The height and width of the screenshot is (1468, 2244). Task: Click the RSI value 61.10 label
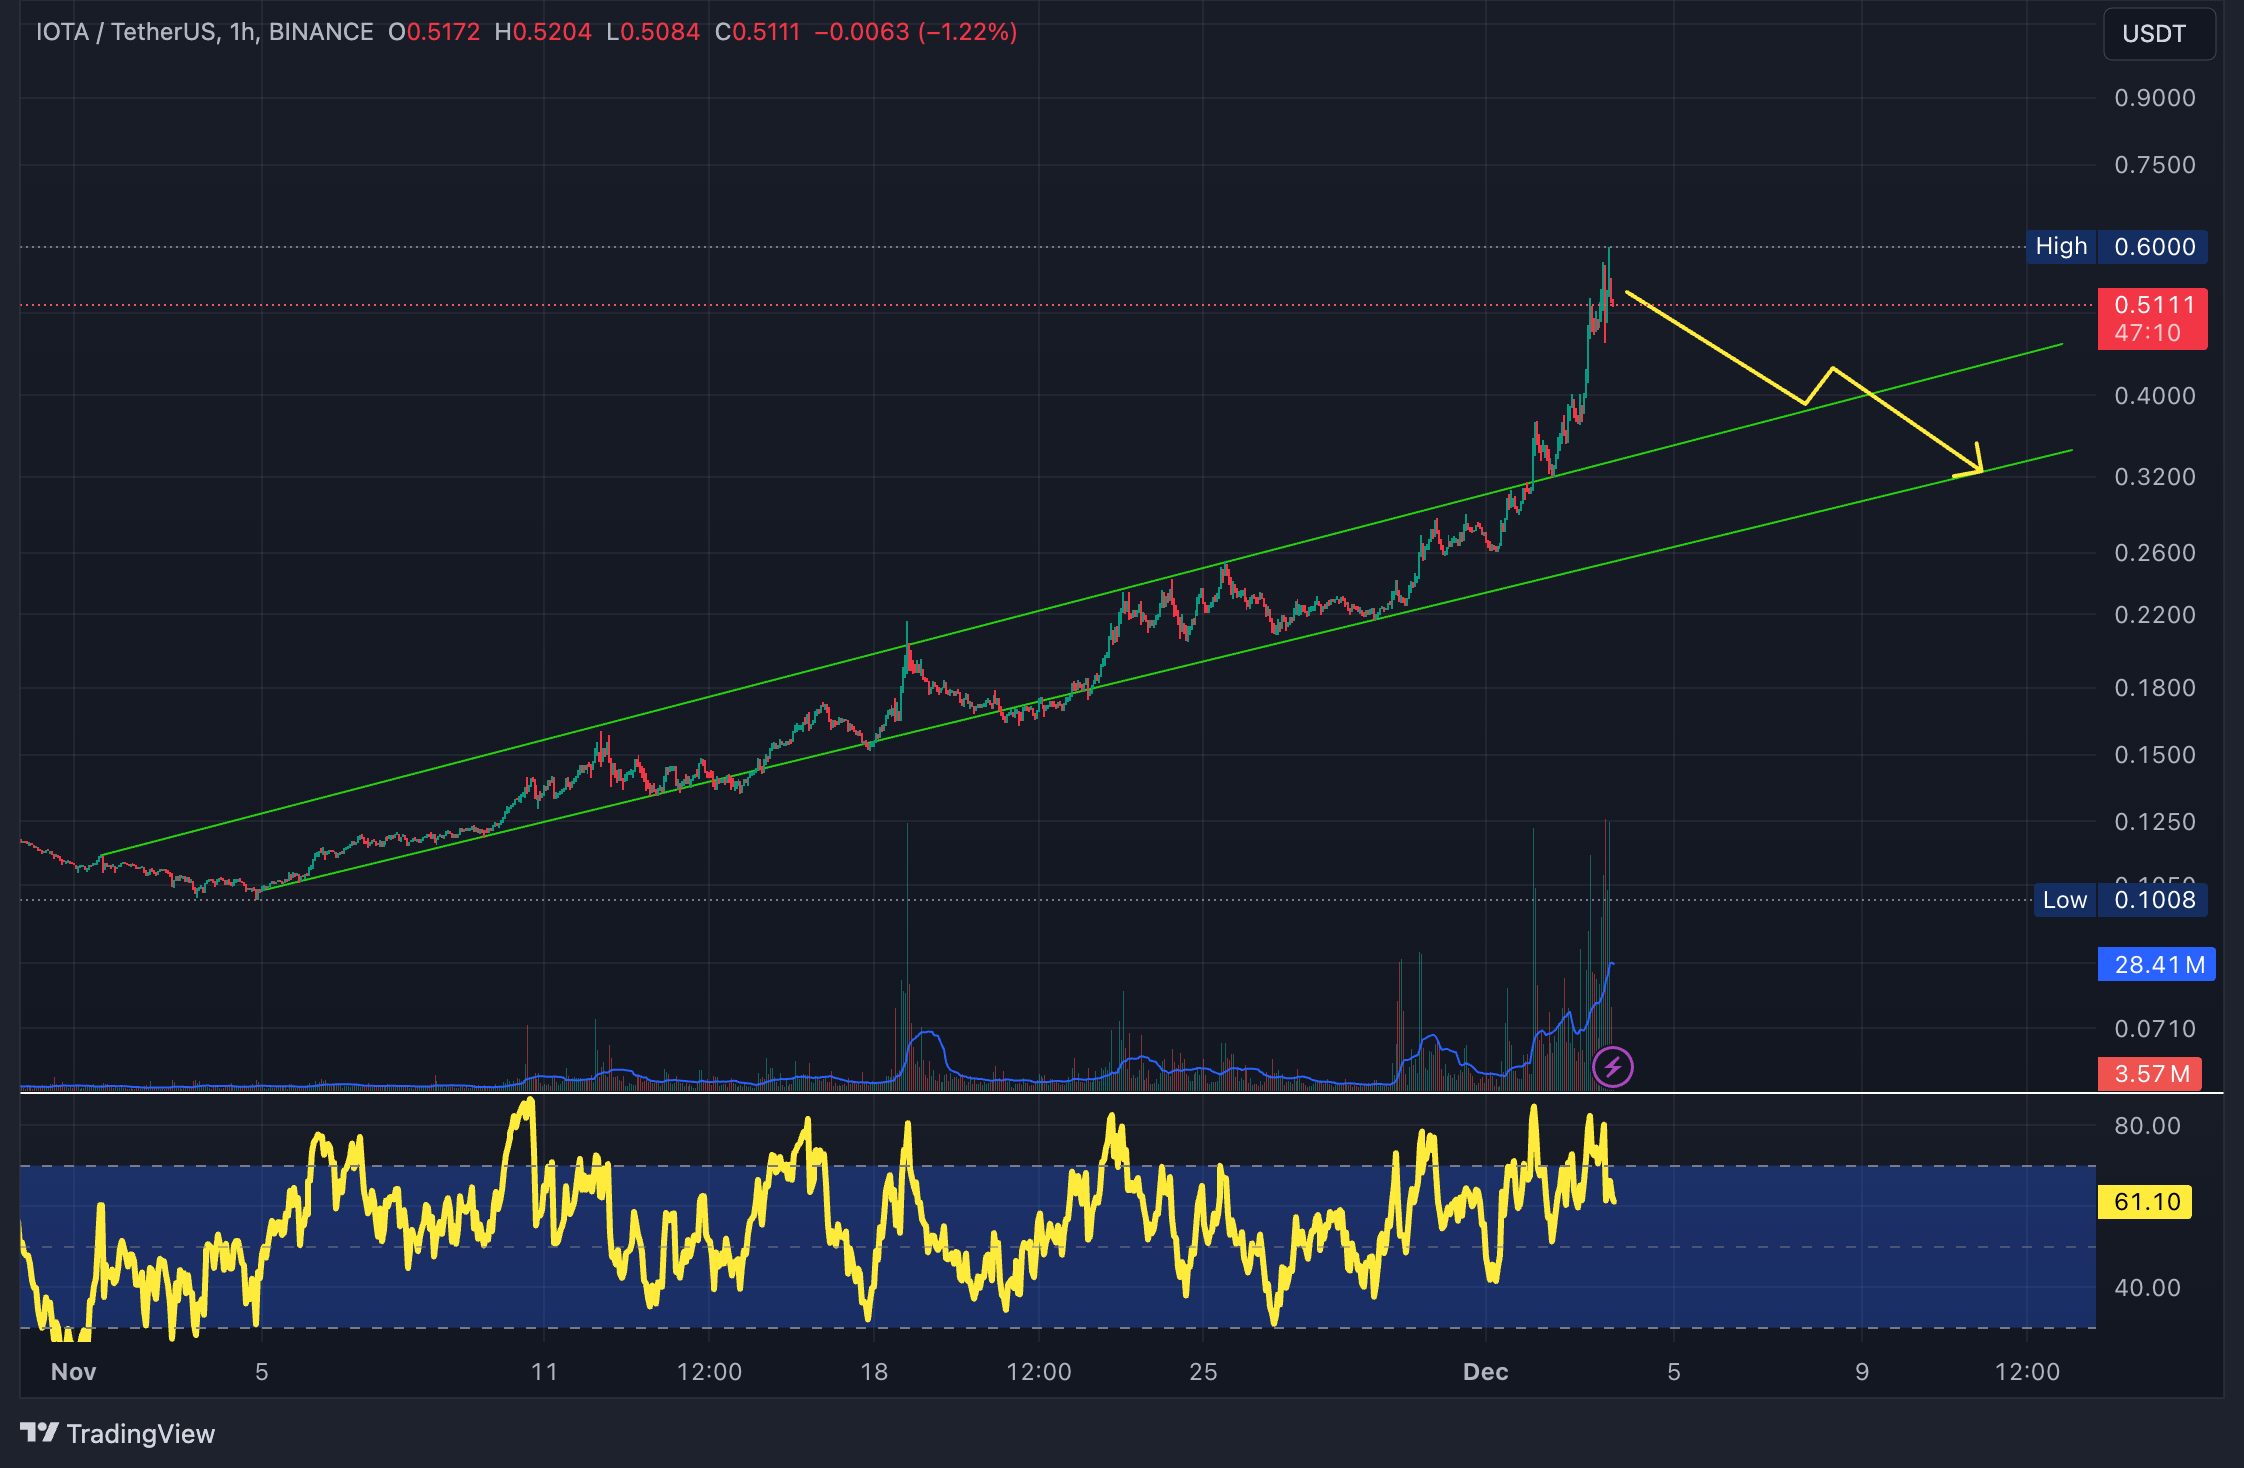click(x=2145, y=1201)
